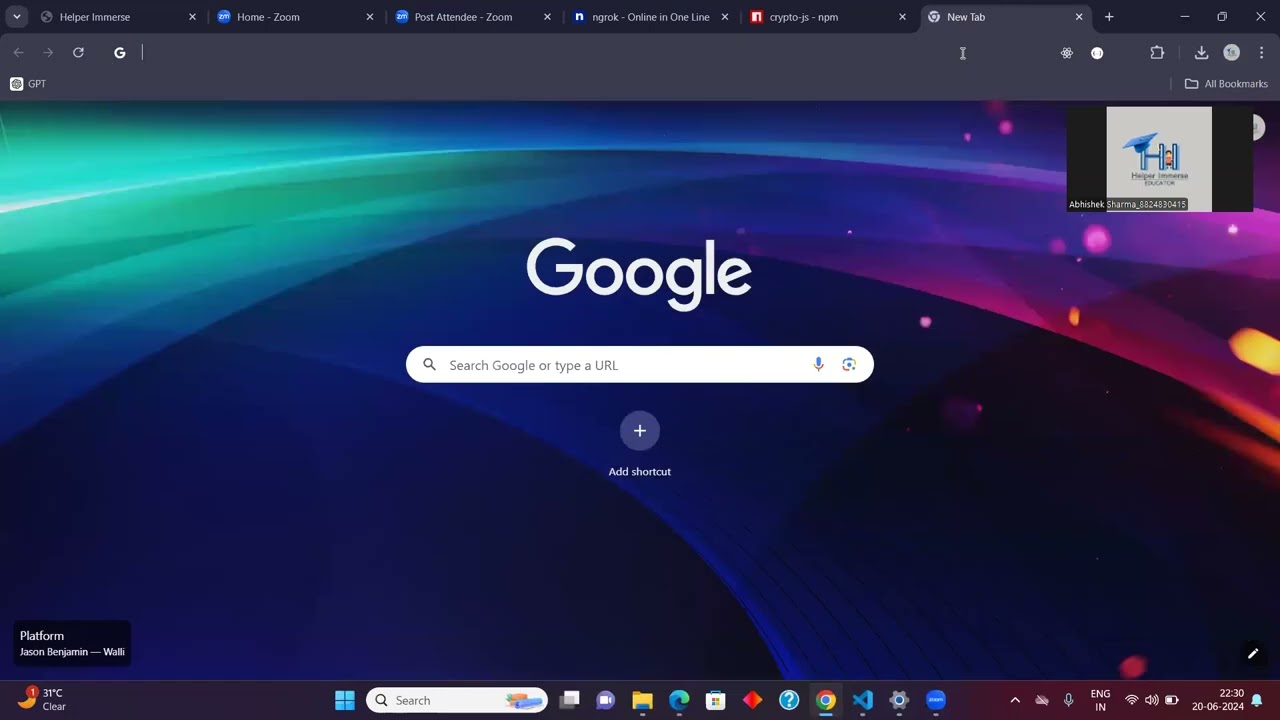Click the Abhishek Sharma Zoom video thumbnail

(1159, 160)
